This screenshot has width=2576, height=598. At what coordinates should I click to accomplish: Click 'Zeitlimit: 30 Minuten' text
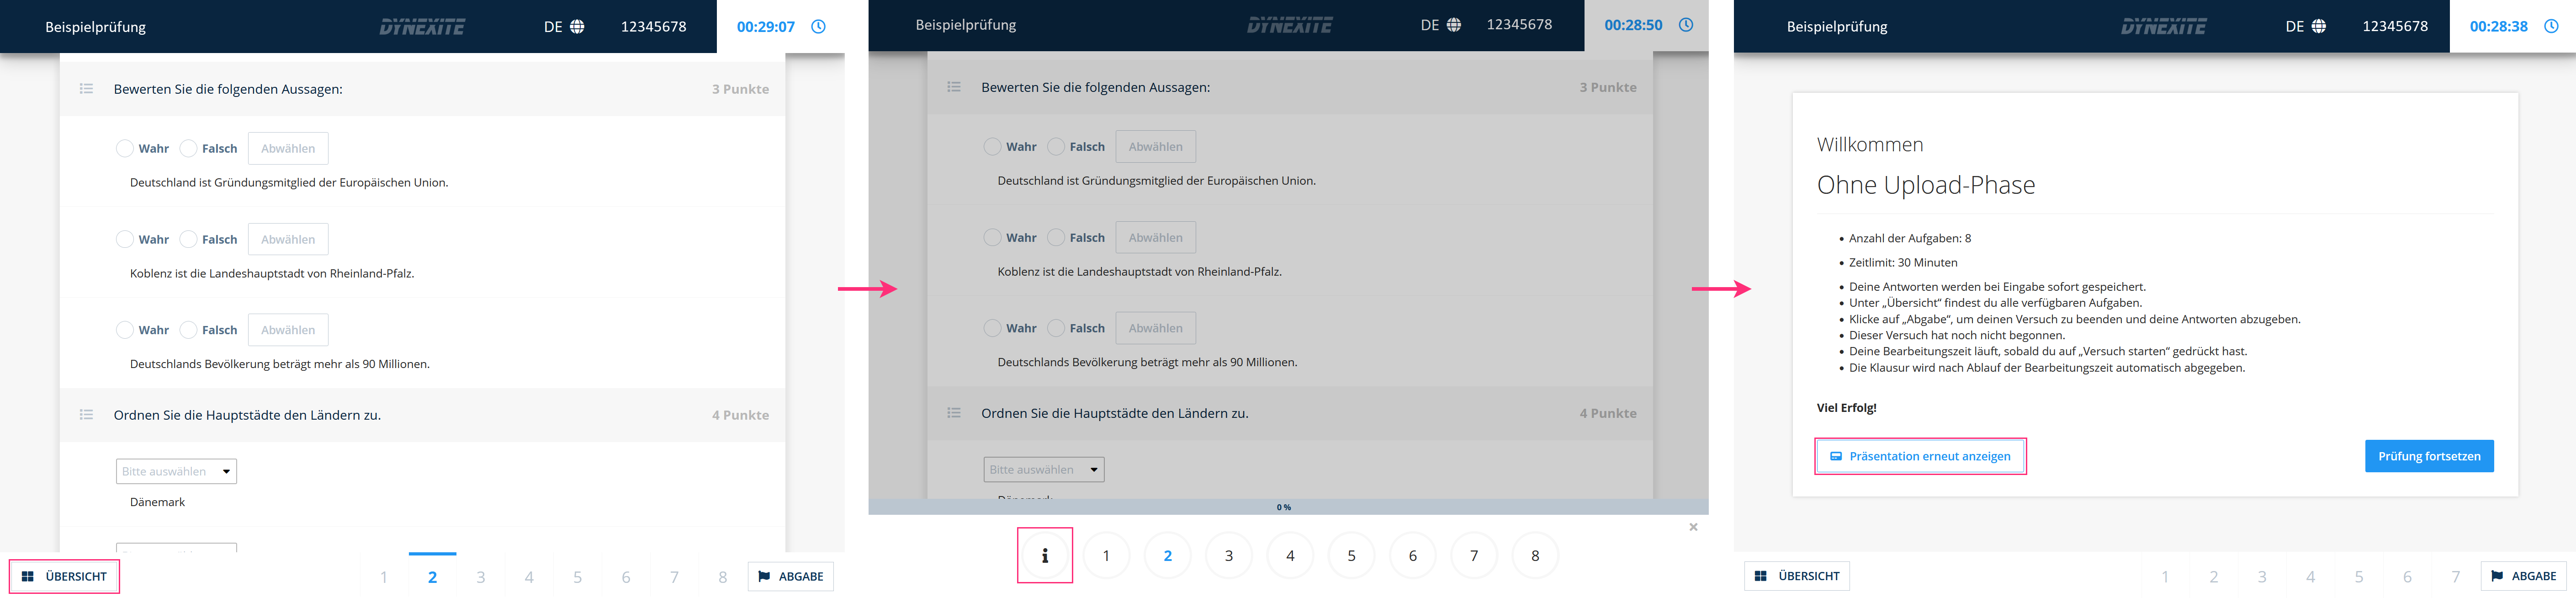pyautogui.click(x=1903, y=263)
